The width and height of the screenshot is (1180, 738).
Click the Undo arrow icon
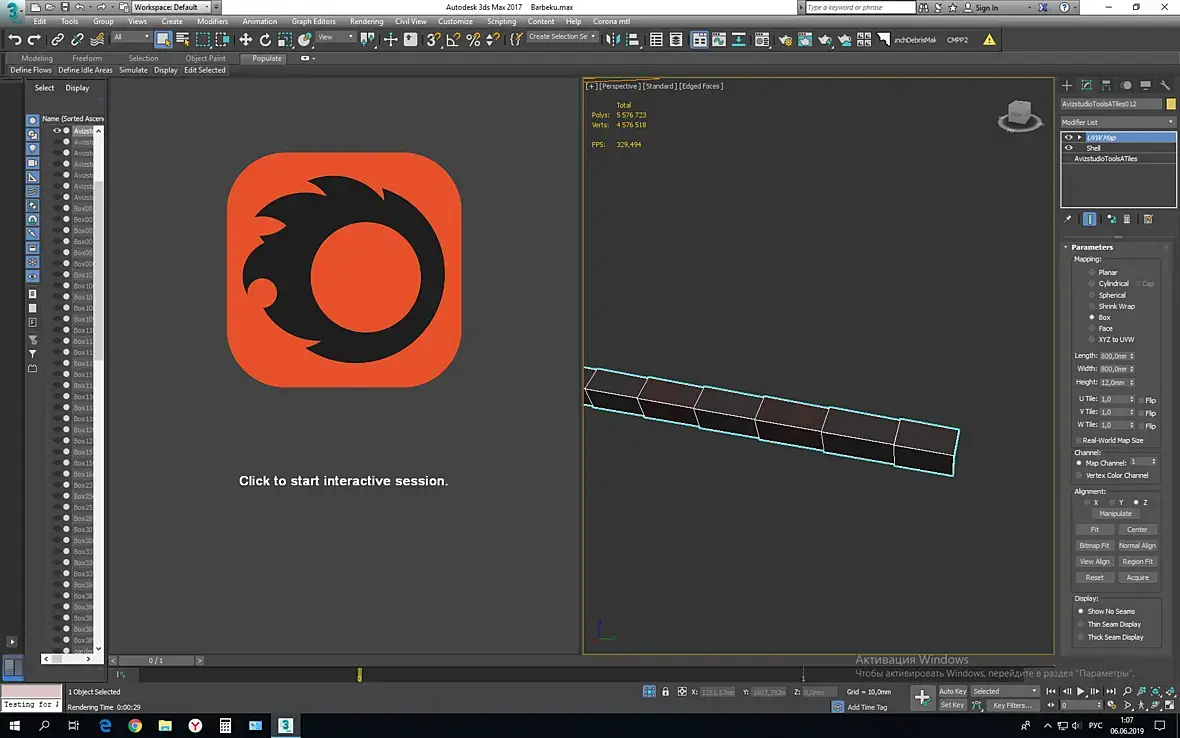[15, 40]
